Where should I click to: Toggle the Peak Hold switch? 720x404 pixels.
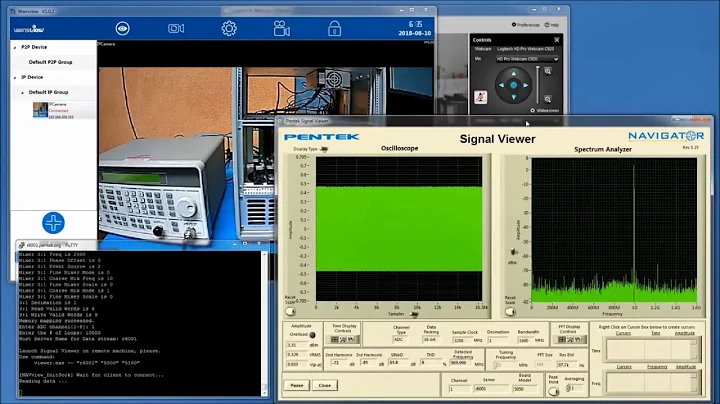pyautogui.click(x=554, y=391)
